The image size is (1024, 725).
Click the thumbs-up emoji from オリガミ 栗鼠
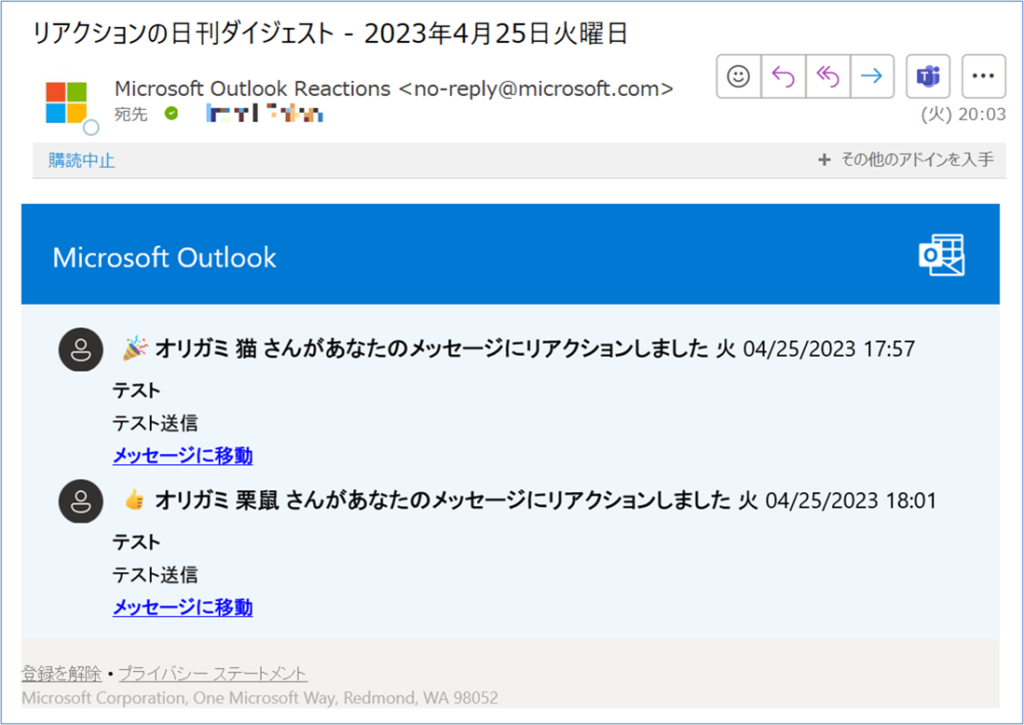(134, 500)
